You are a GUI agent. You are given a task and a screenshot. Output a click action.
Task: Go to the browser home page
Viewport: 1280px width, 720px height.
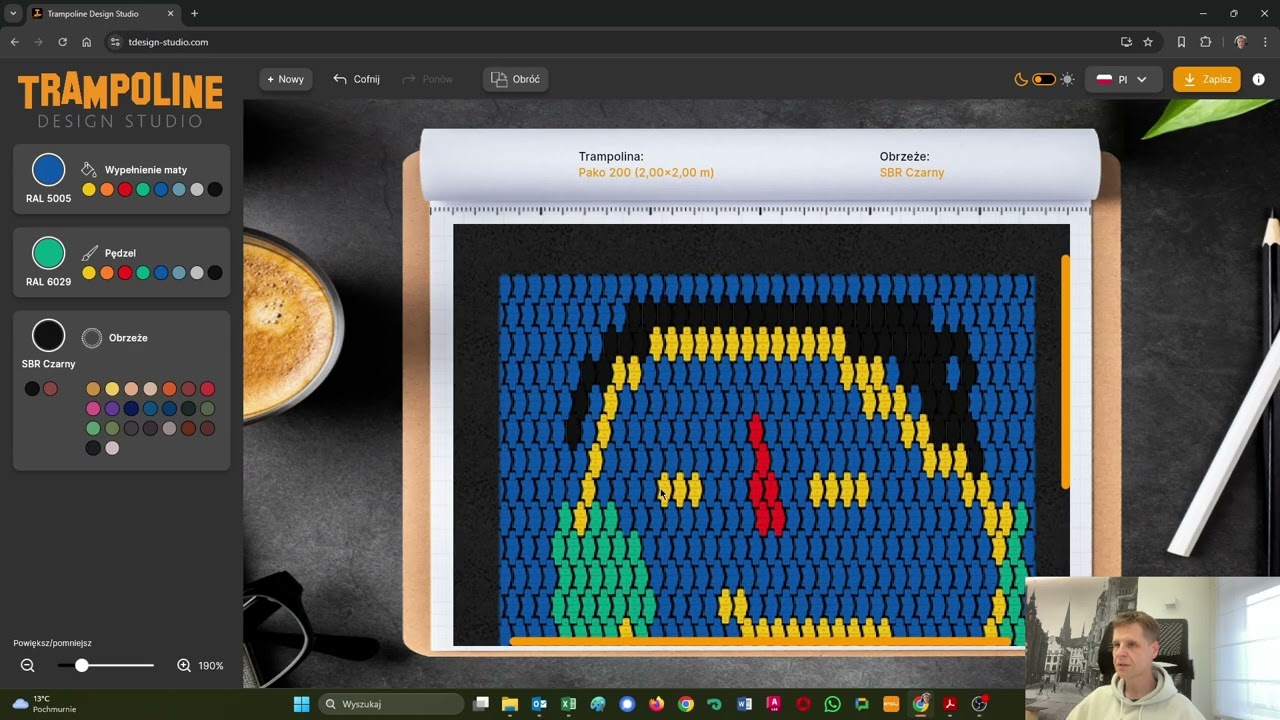click(86, 42)
